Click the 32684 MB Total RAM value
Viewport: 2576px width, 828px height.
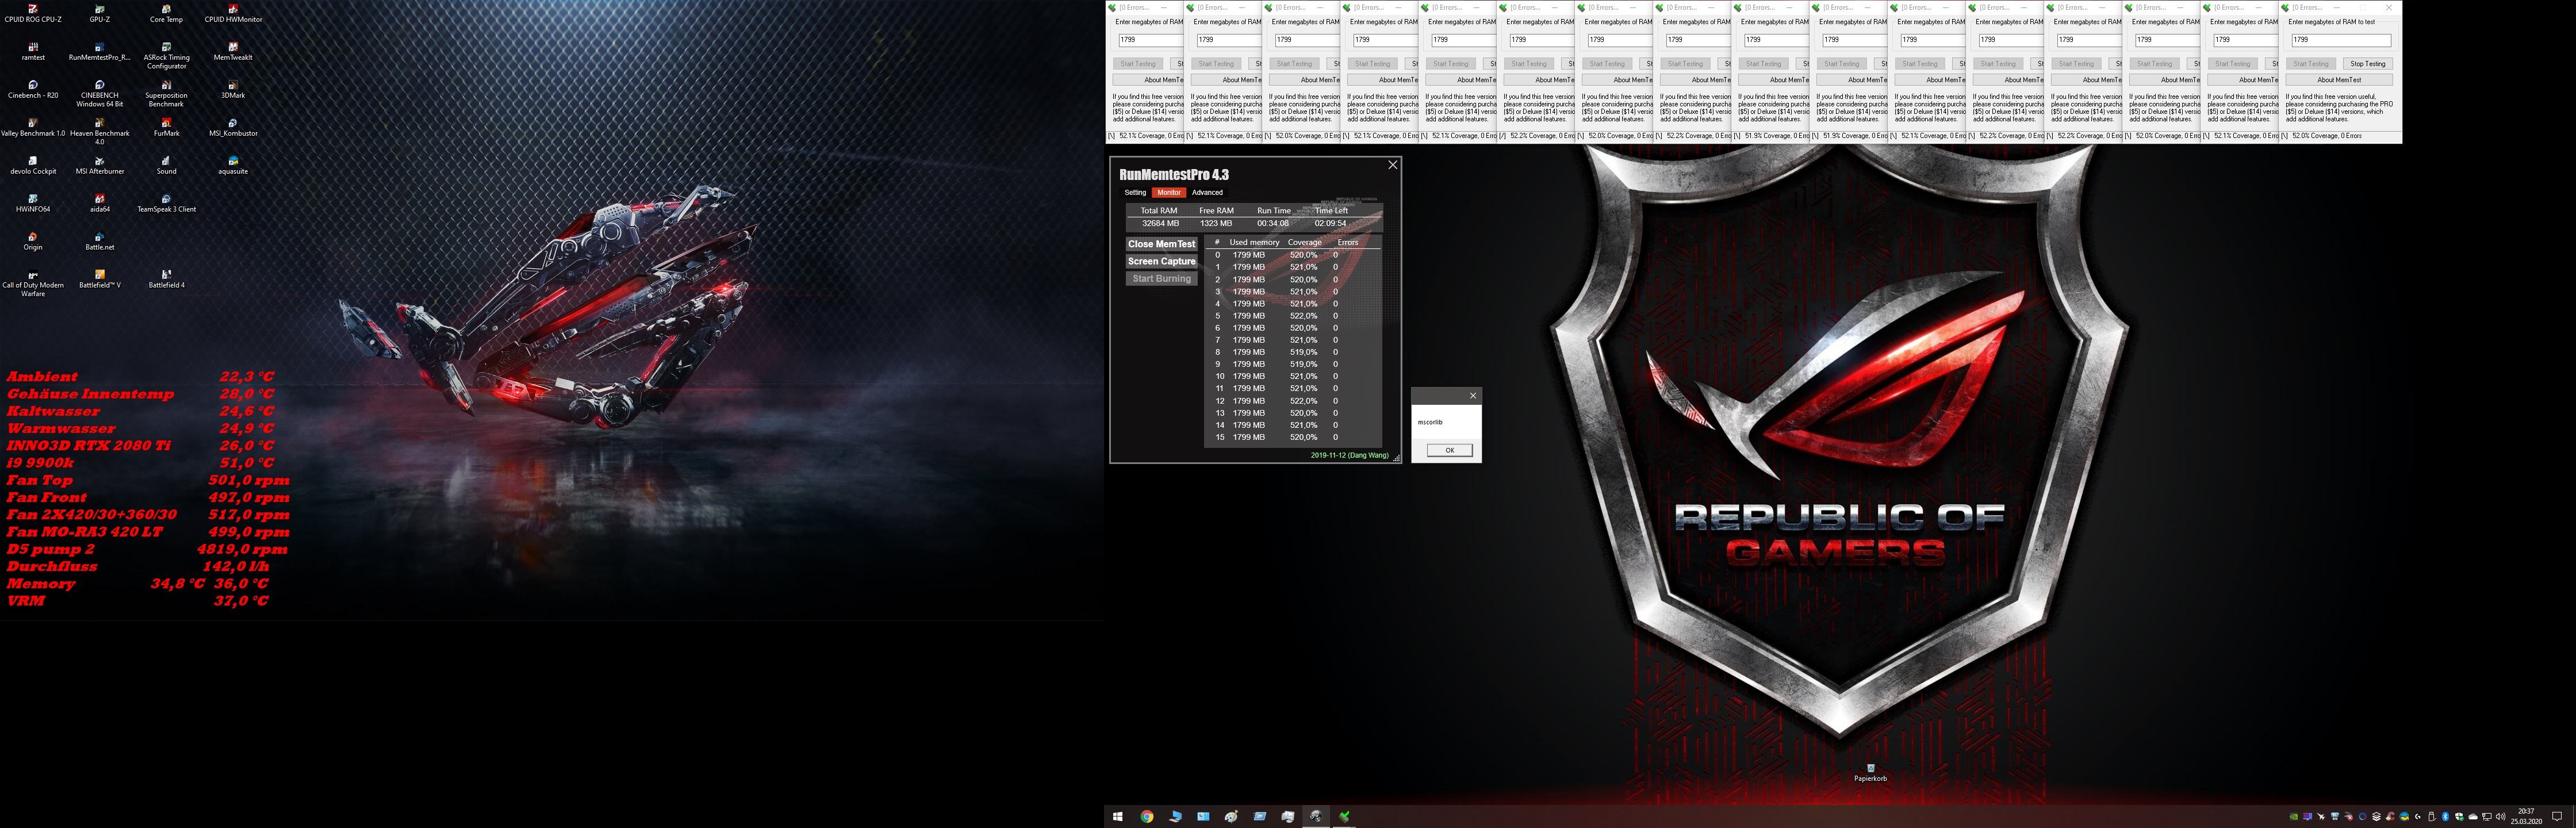click(1160, 224)
